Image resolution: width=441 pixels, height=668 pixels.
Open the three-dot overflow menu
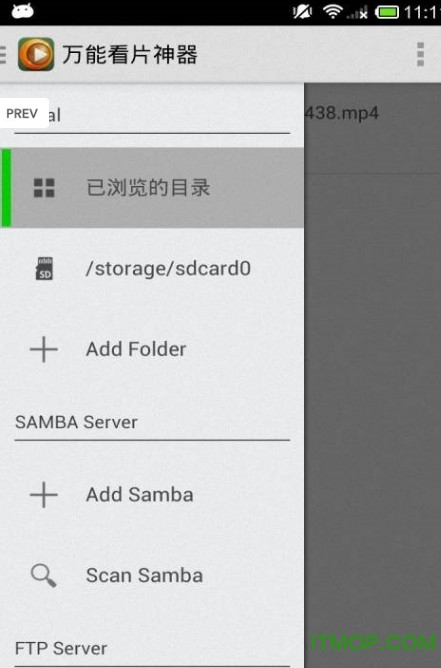421,54
